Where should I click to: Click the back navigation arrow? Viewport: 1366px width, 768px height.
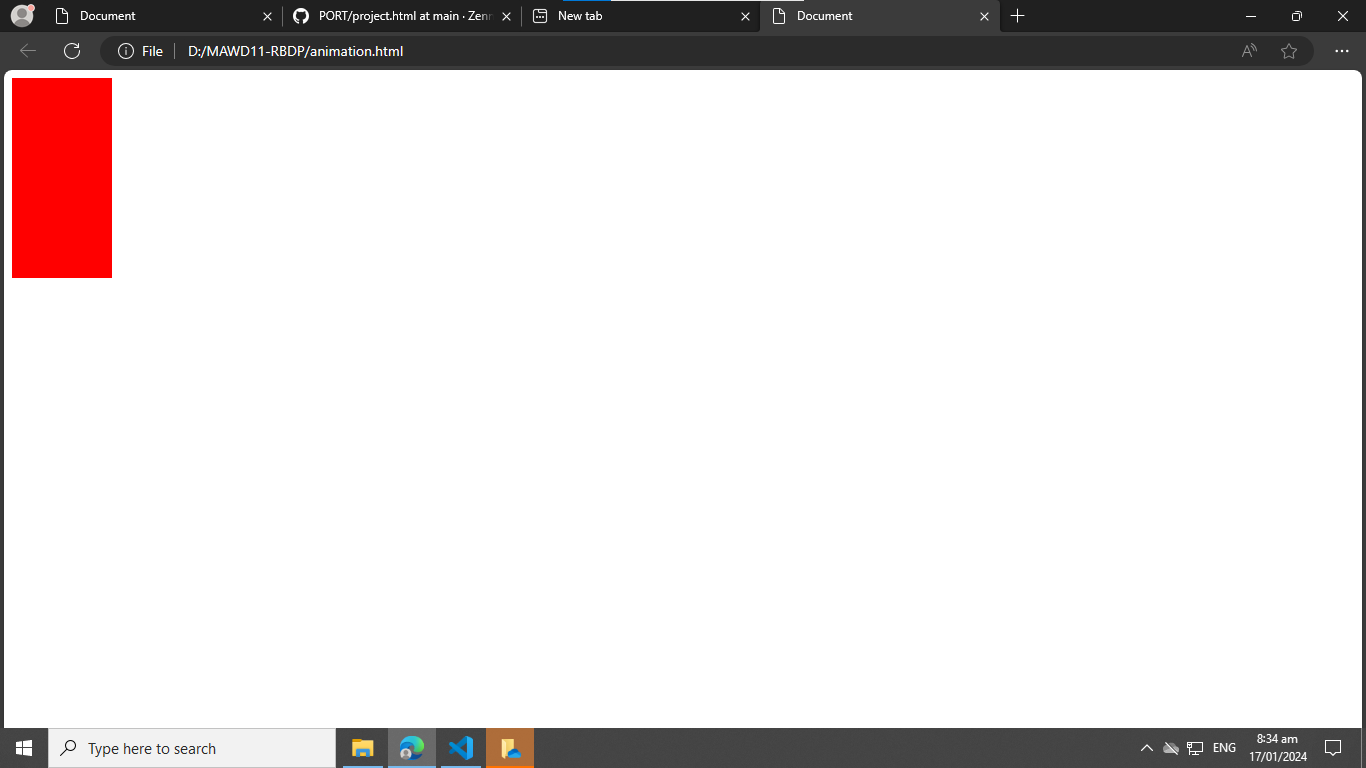[x=28, y=51]
